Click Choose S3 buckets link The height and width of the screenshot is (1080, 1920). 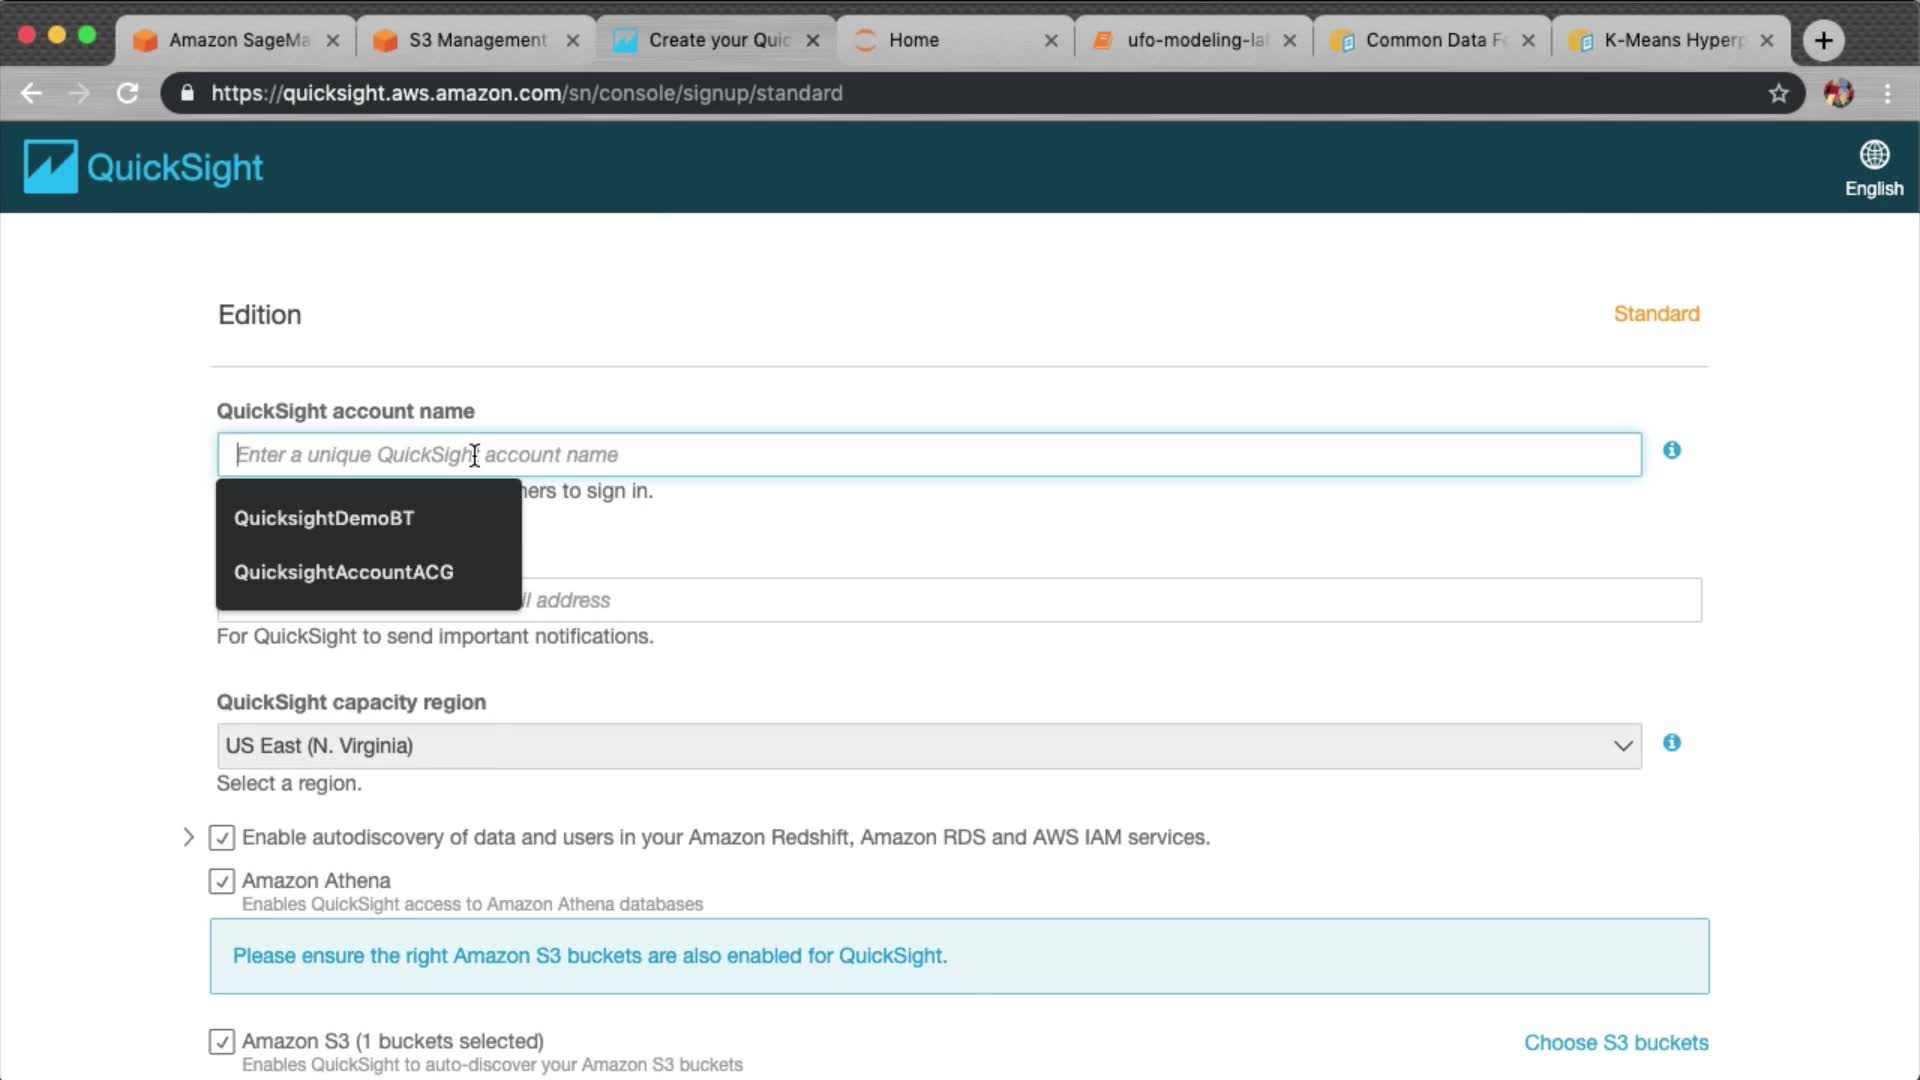point(1615,1043)
